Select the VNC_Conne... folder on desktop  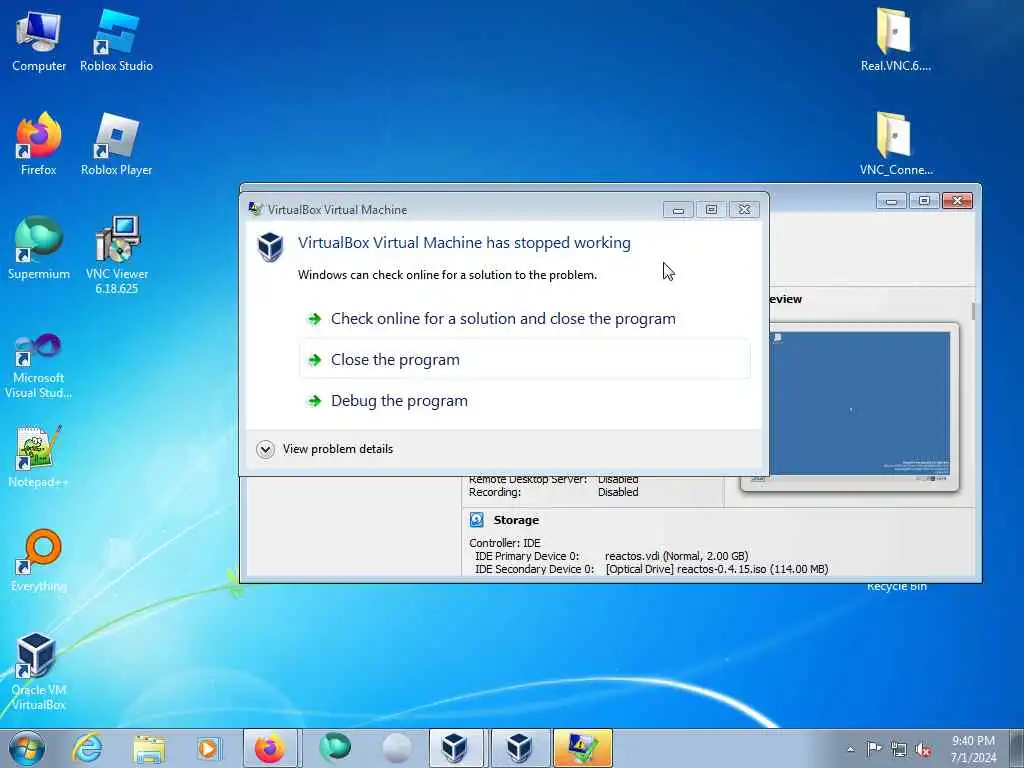pyautogui.click(x=895, y=144)
